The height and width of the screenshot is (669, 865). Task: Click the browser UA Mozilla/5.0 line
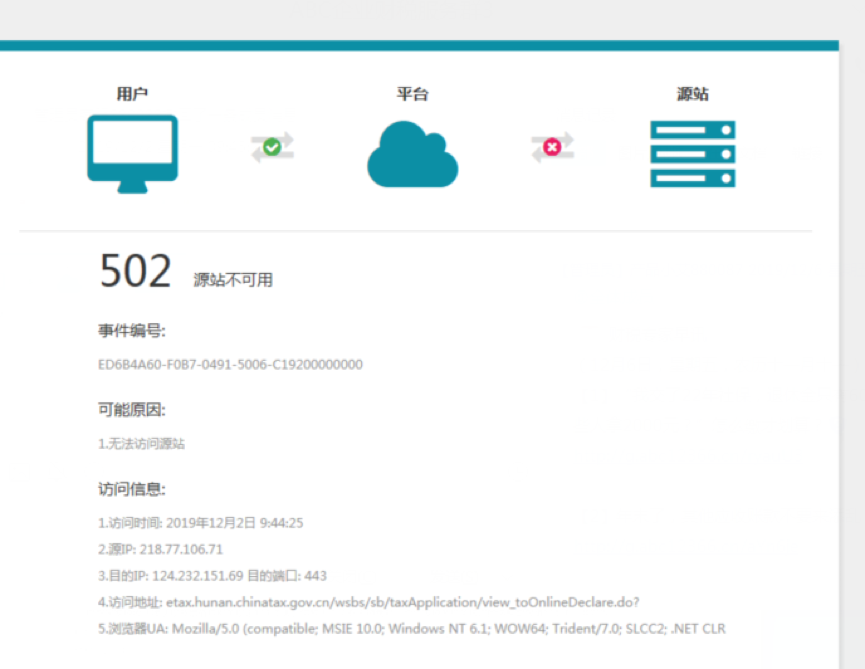[412, 629]
